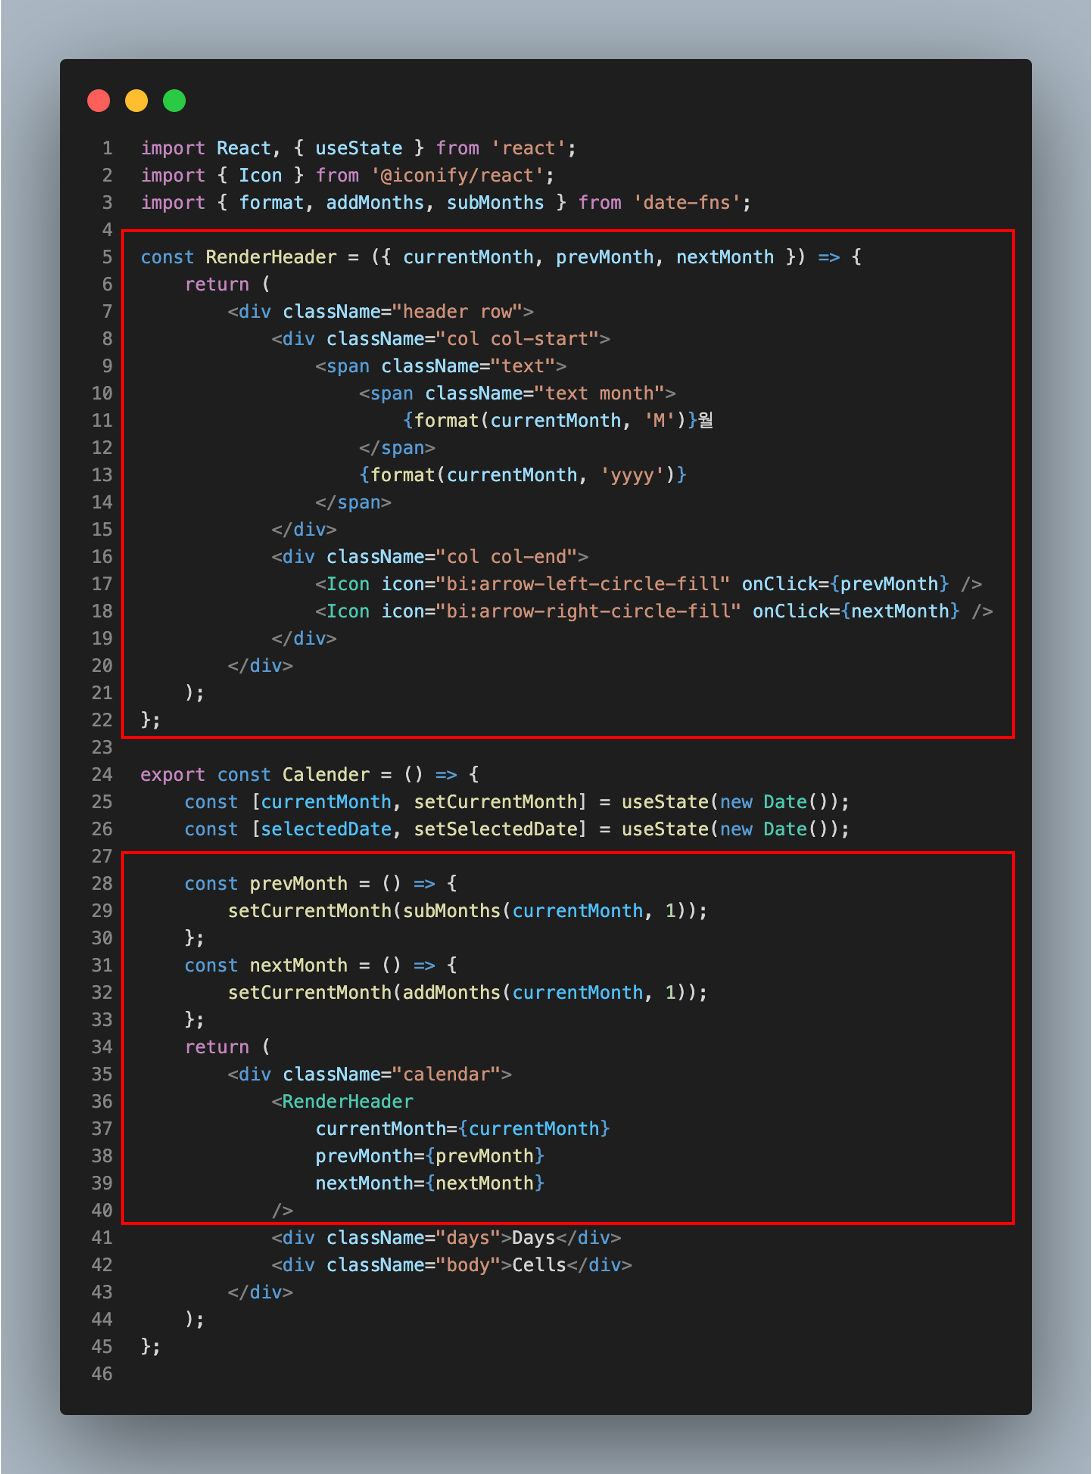Click the export keyword

coord(173,774)
